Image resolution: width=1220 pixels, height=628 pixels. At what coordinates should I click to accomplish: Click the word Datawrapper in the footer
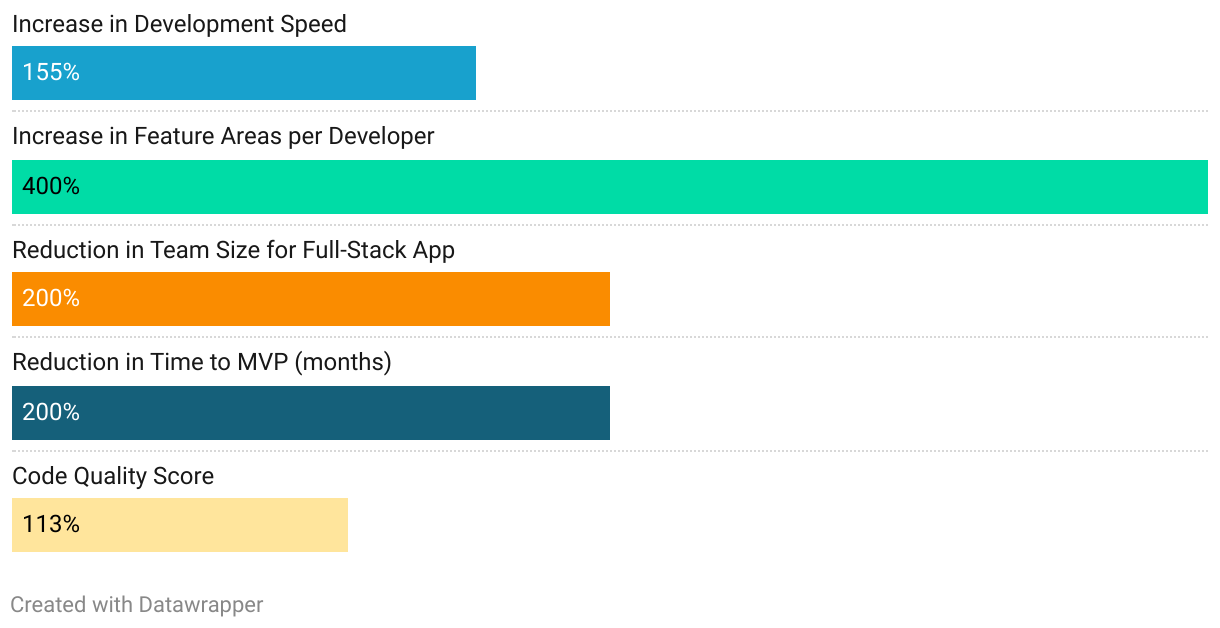coord(201,605)
